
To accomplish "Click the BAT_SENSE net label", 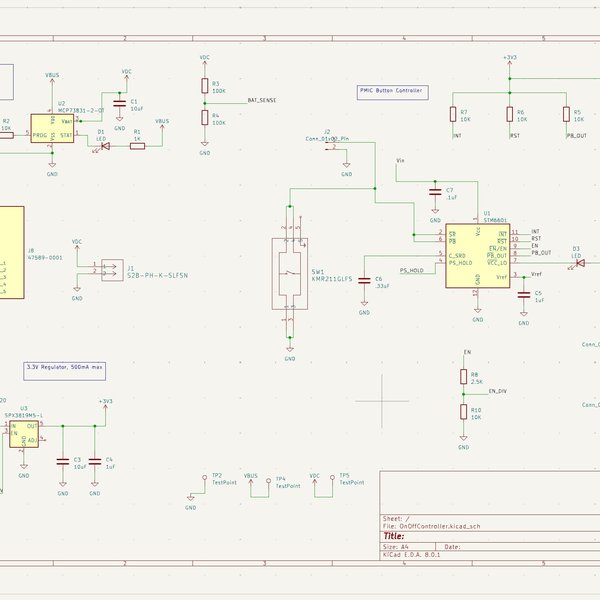I will click(x=262, y=100).
